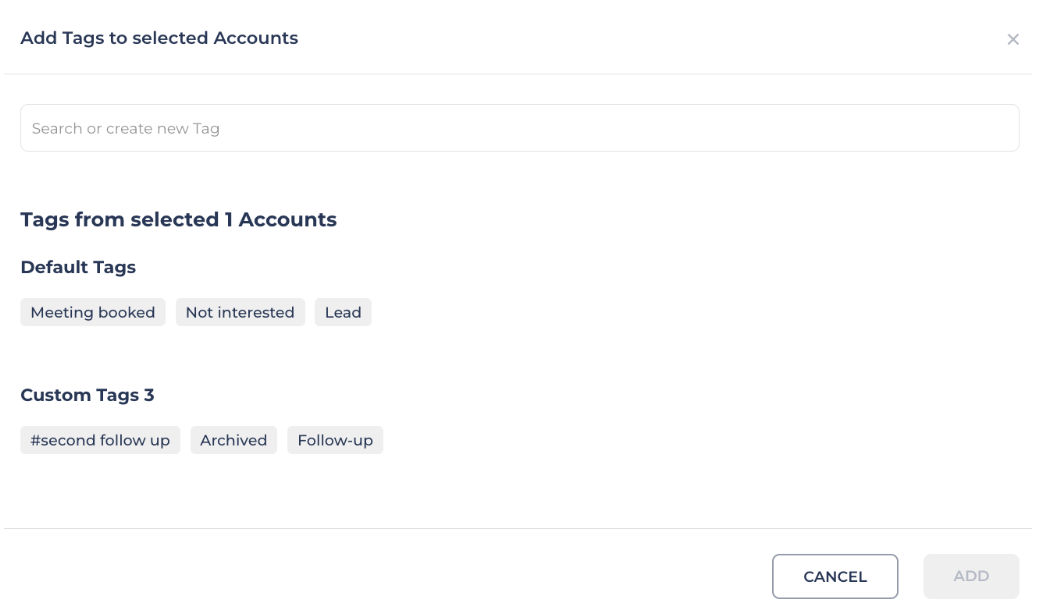Select the Meeting booked tag

click(93, 312)
